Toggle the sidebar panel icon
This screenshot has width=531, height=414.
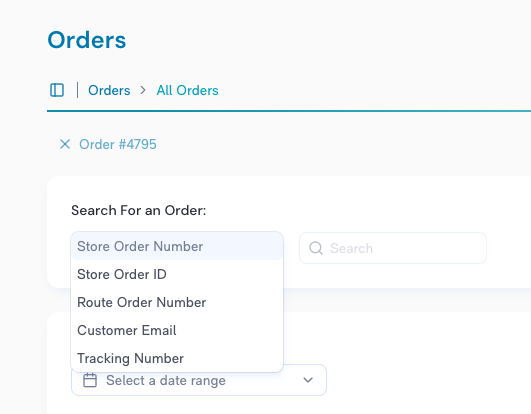coord(57,90)
